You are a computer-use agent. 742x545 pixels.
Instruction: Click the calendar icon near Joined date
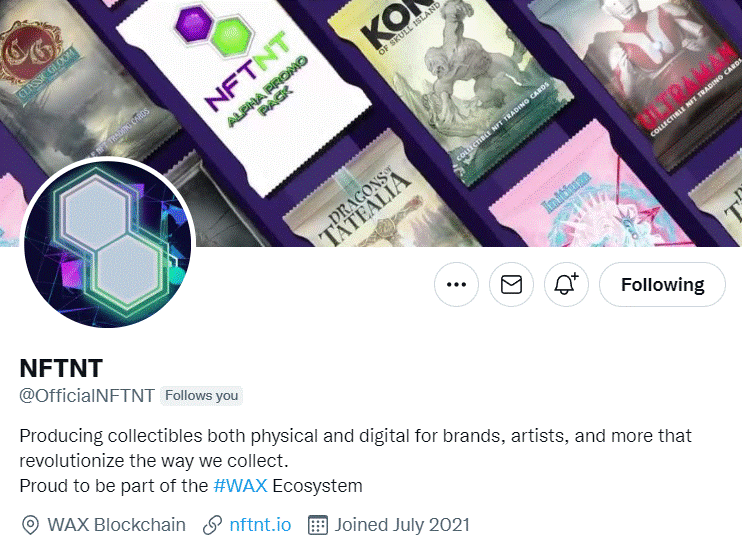click(x=318, y=525)
